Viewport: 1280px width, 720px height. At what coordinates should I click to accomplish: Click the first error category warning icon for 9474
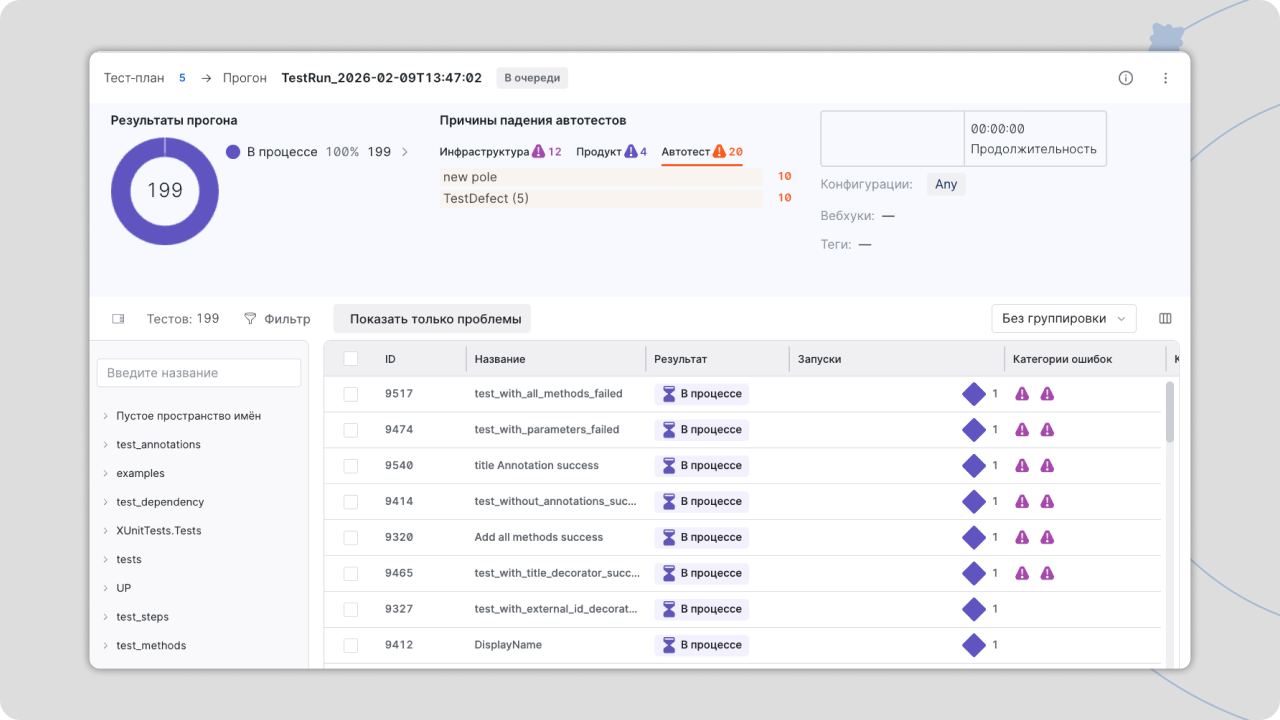[x=1022, y=430]
